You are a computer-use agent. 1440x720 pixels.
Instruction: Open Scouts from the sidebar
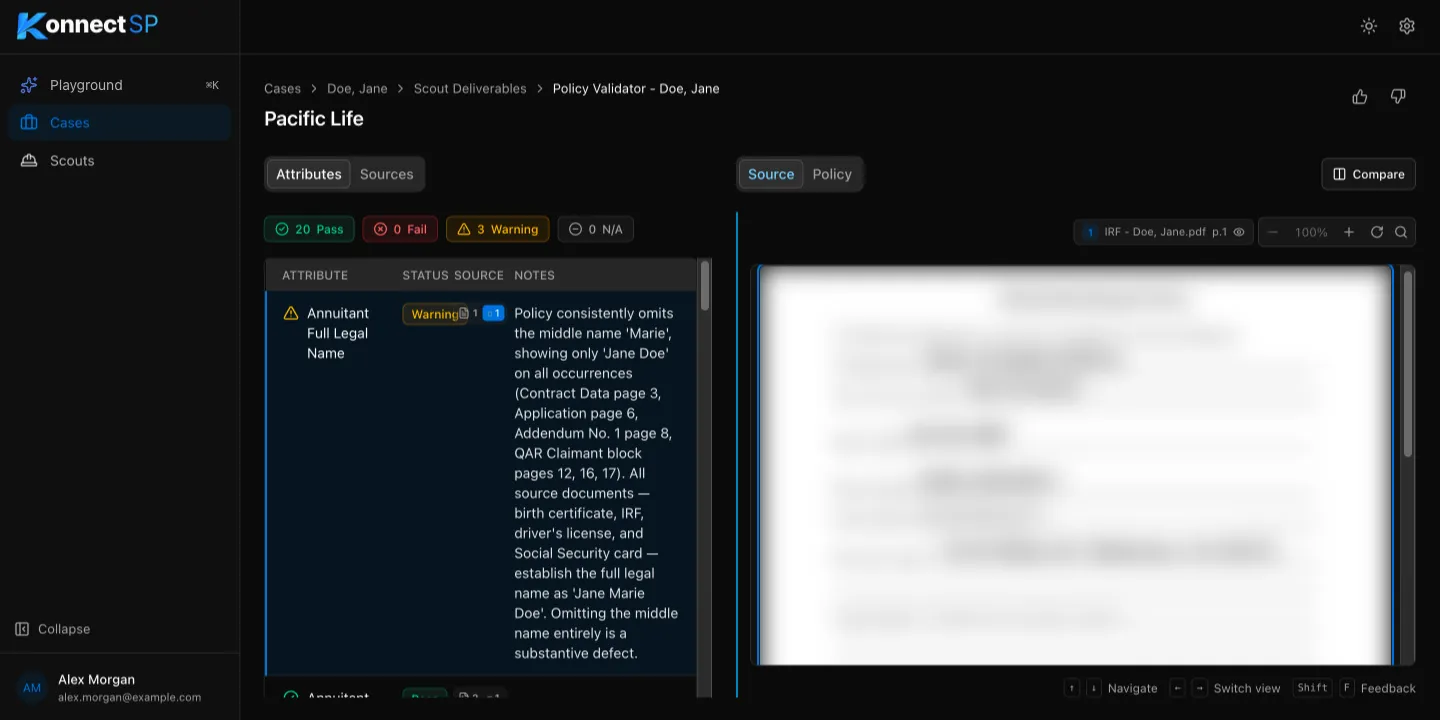tap(120, 161)
